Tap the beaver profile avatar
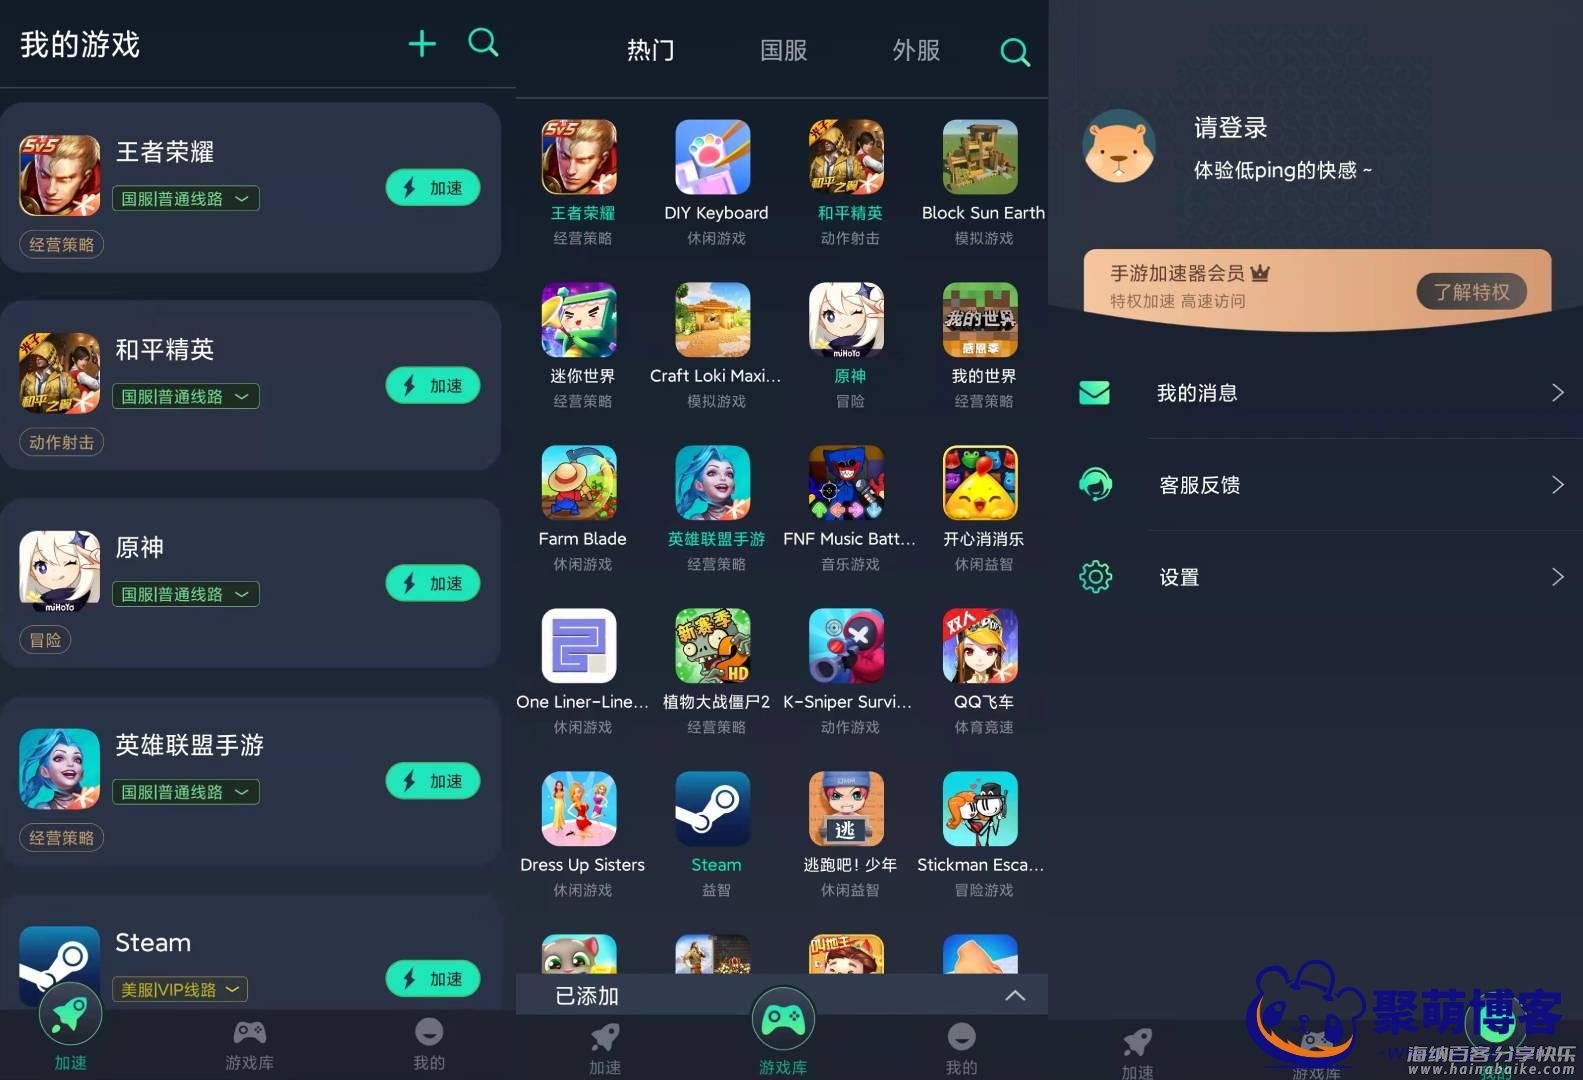This screenshot has width=1583, height=1080. [x=1119, y=146]
